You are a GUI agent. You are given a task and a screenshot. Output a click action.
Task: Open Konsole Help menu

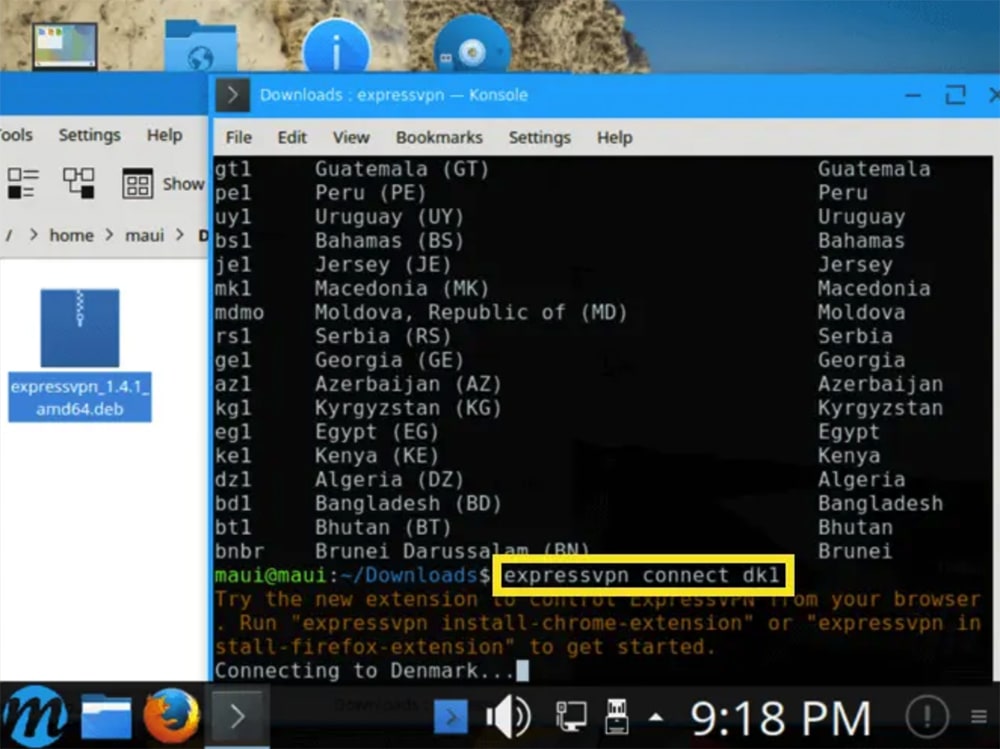click(615, 137)
